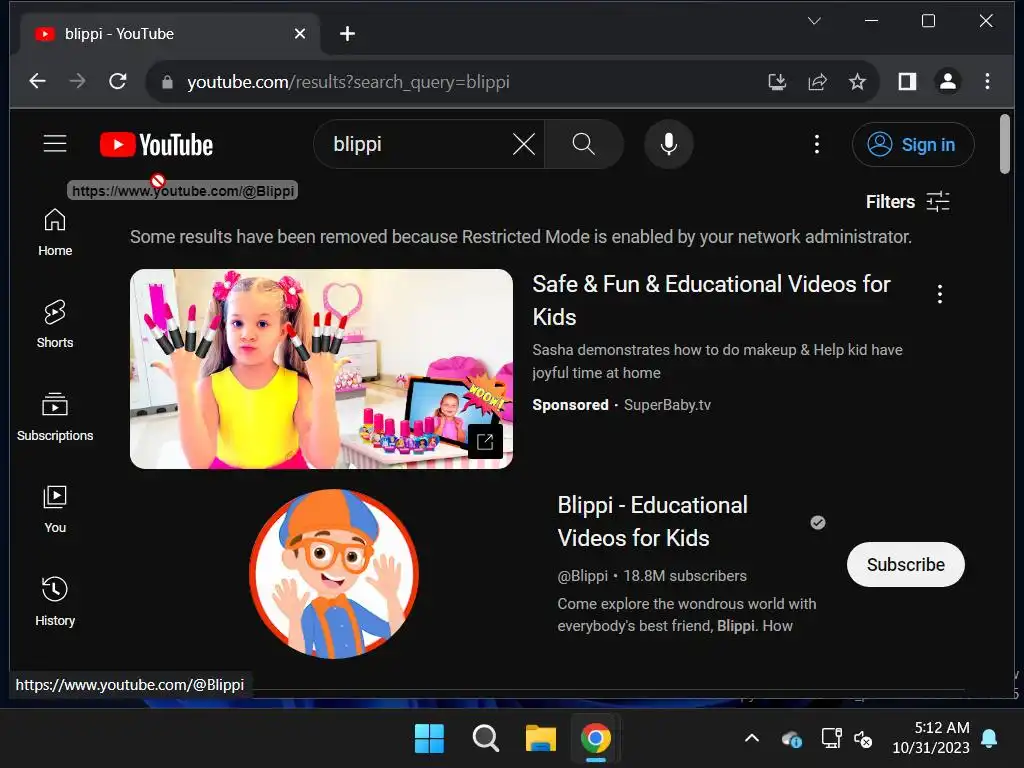Click the Chrome forward arrow
Viewport: 1024px width, 768px height.
(77, 82)
